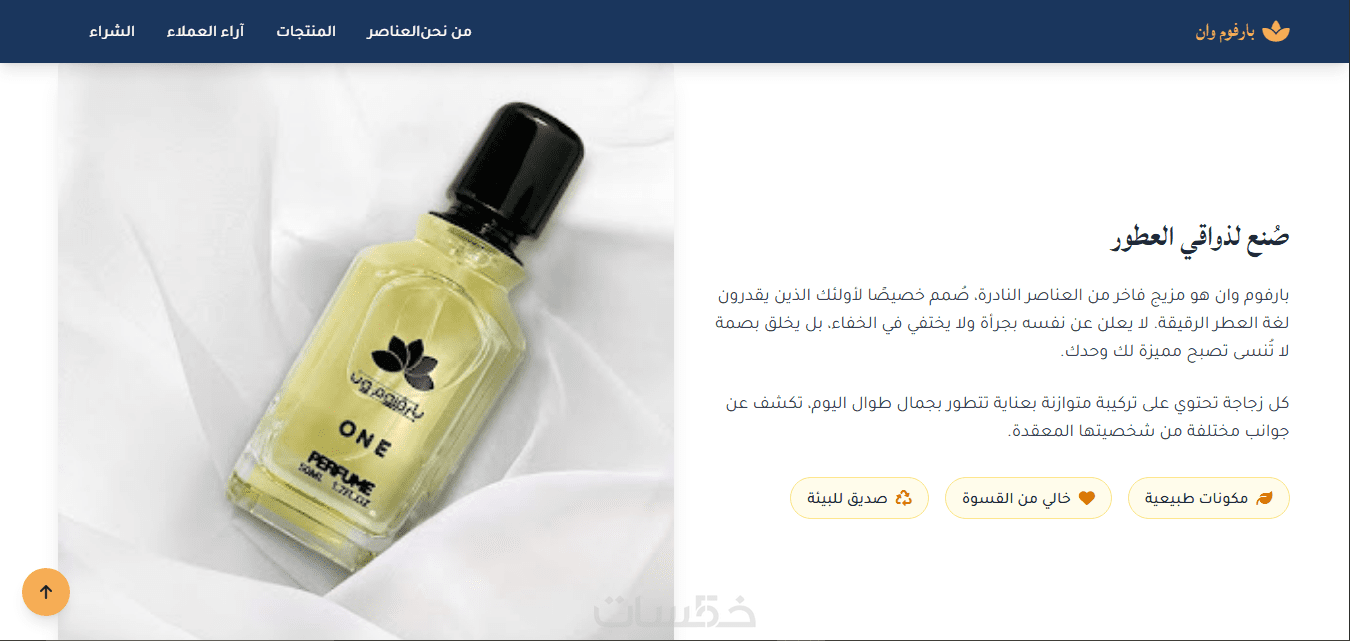Open the الشراء purchase link

pyautogui.click(x=112, y=31)
